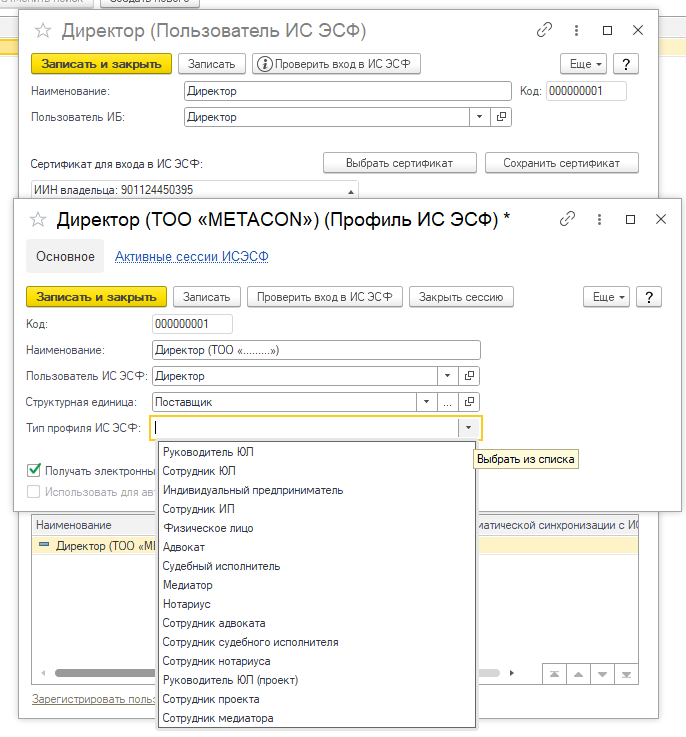Click ellipsis selector for Структурная единица
This screenshot has width=686, height=737.
pos(447,402)
